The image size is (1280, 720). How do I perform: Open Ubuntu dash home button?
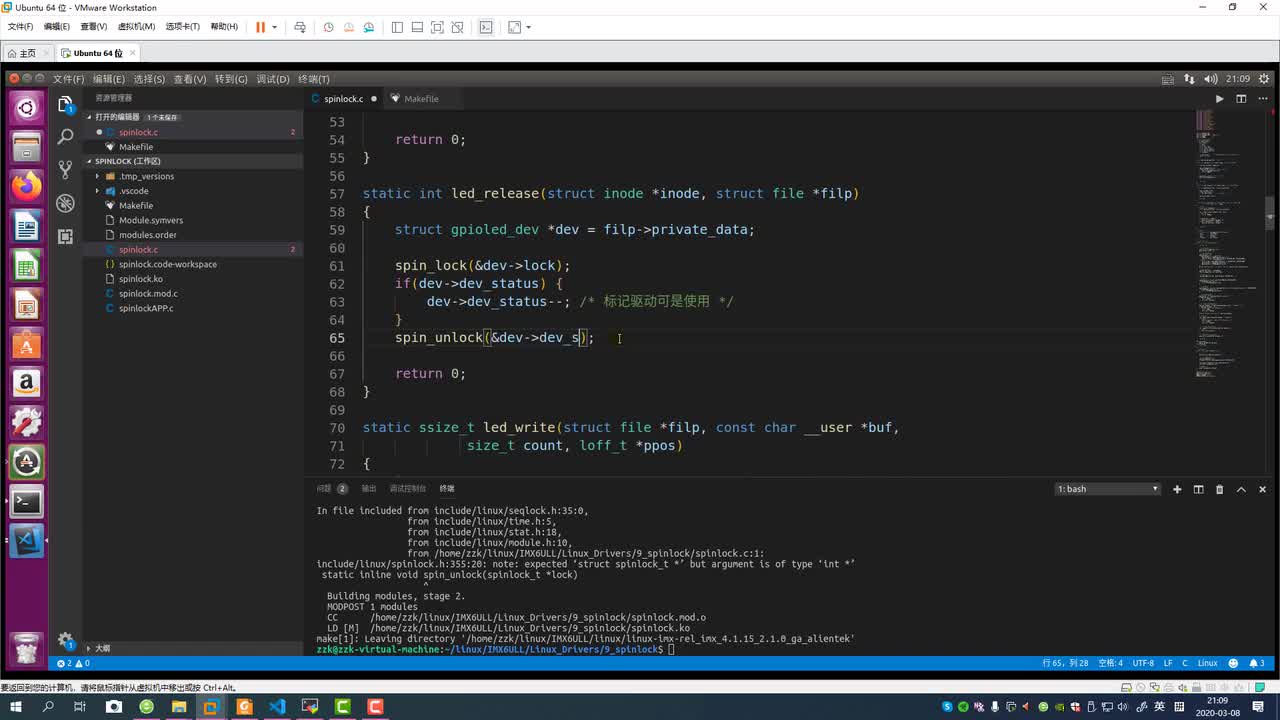pyautogui.click(x=27, y=108)
